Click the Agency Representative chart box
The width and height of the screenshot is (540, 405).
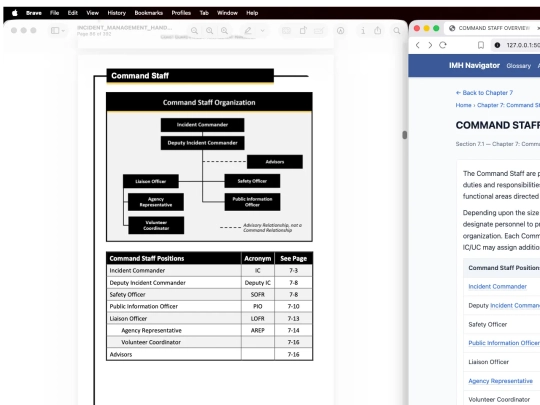156,202
